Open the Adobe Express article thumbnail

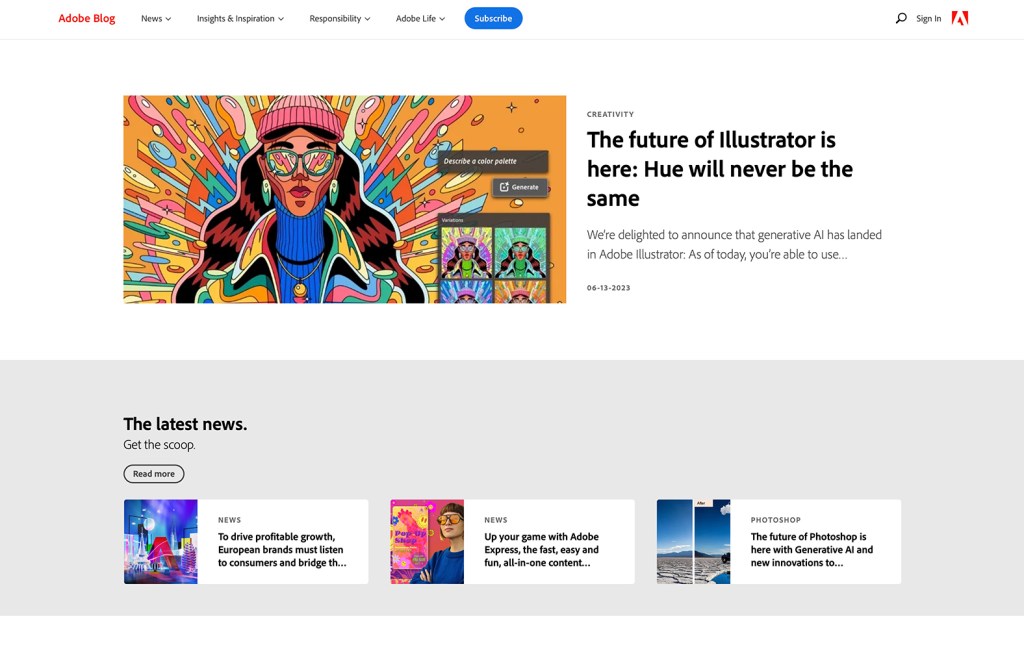pos(427,542)
